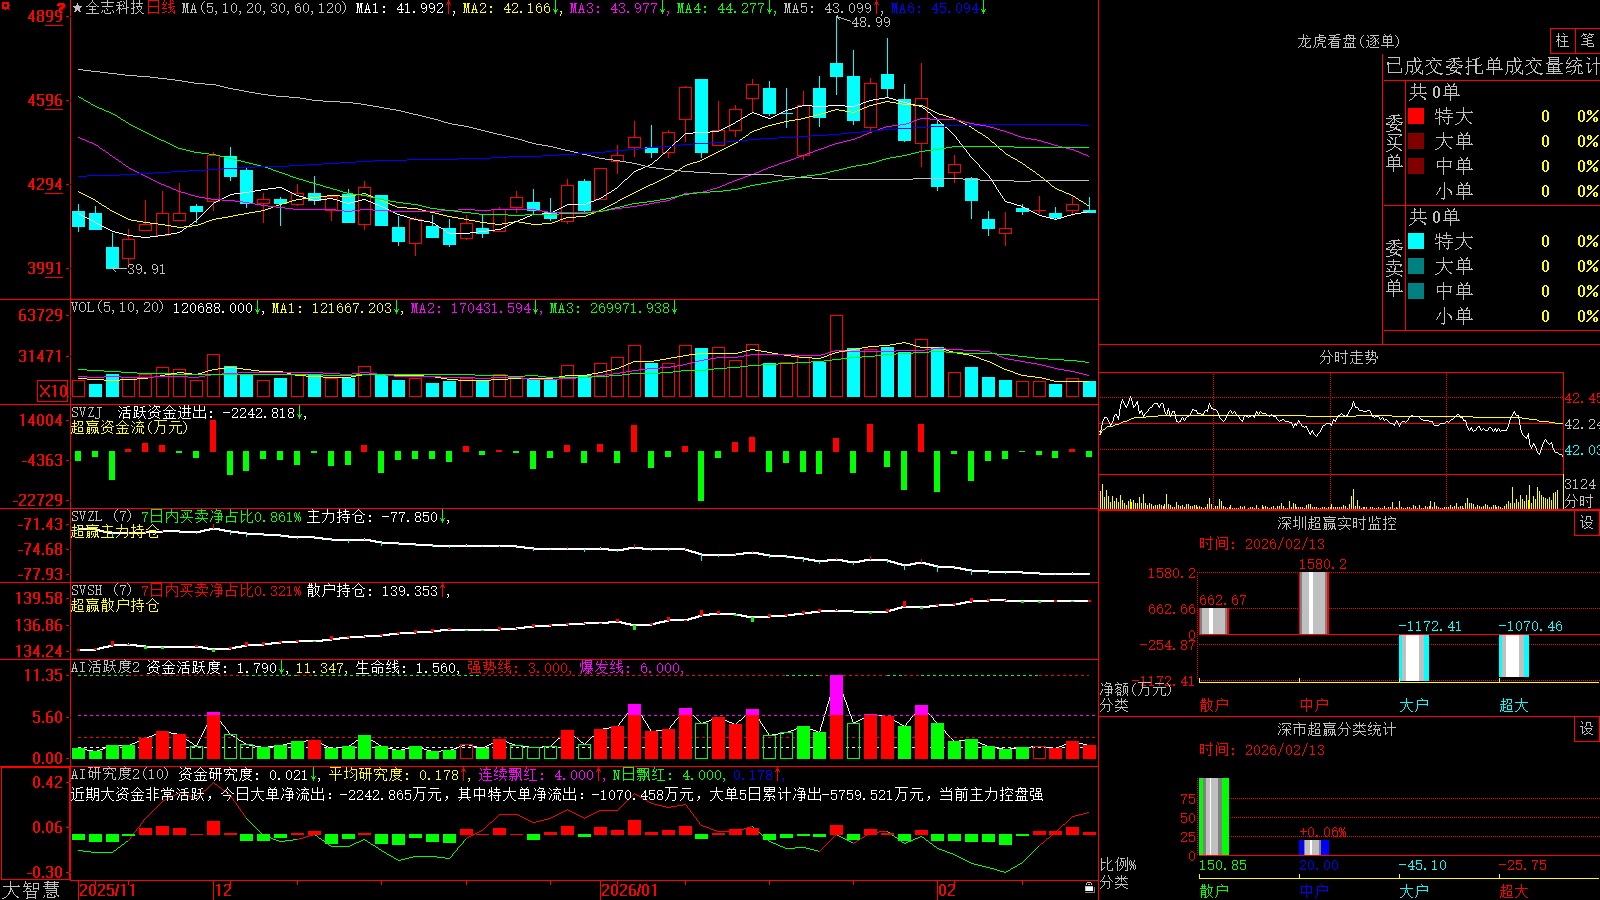Open 设 settings for 深市超赢分类统计
The image size is (1600, 900).
[1587, 729]
